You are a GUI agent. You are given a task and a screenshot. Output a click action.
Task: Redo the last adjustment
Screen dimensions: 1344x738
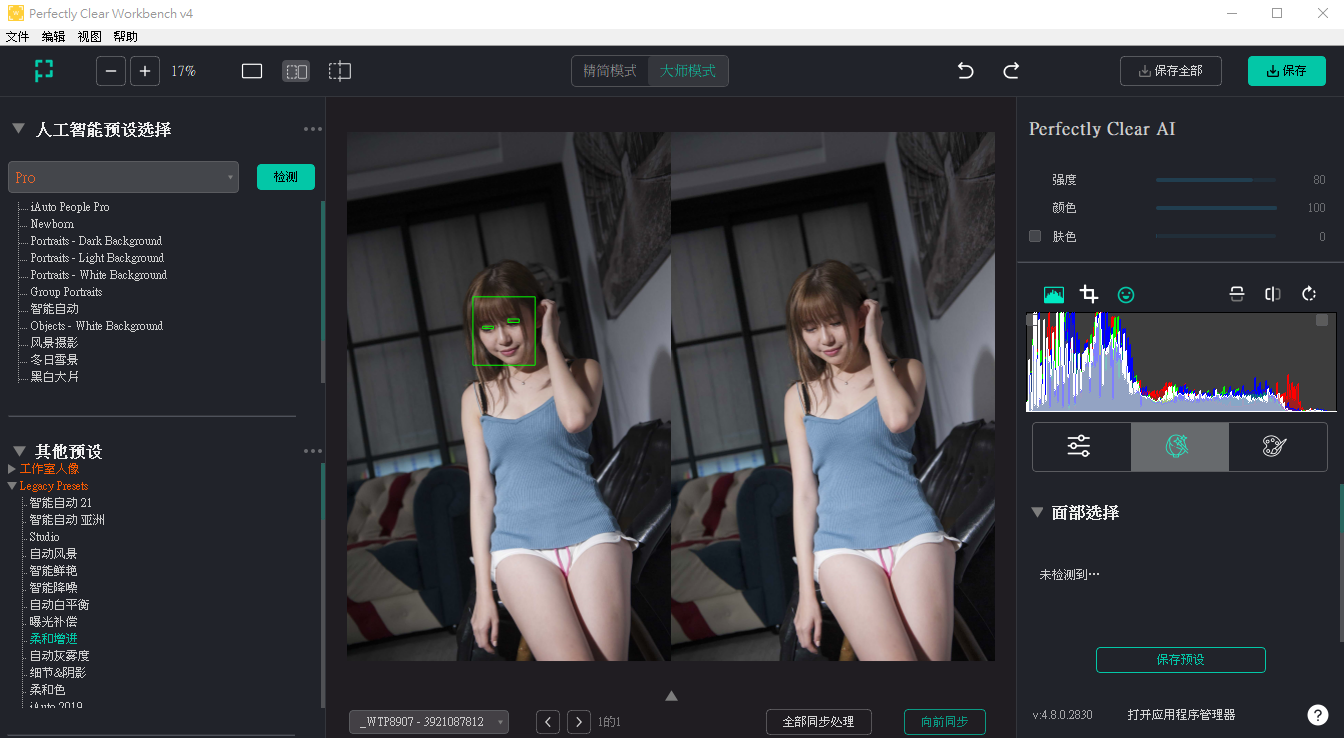tap(1011, 71)
